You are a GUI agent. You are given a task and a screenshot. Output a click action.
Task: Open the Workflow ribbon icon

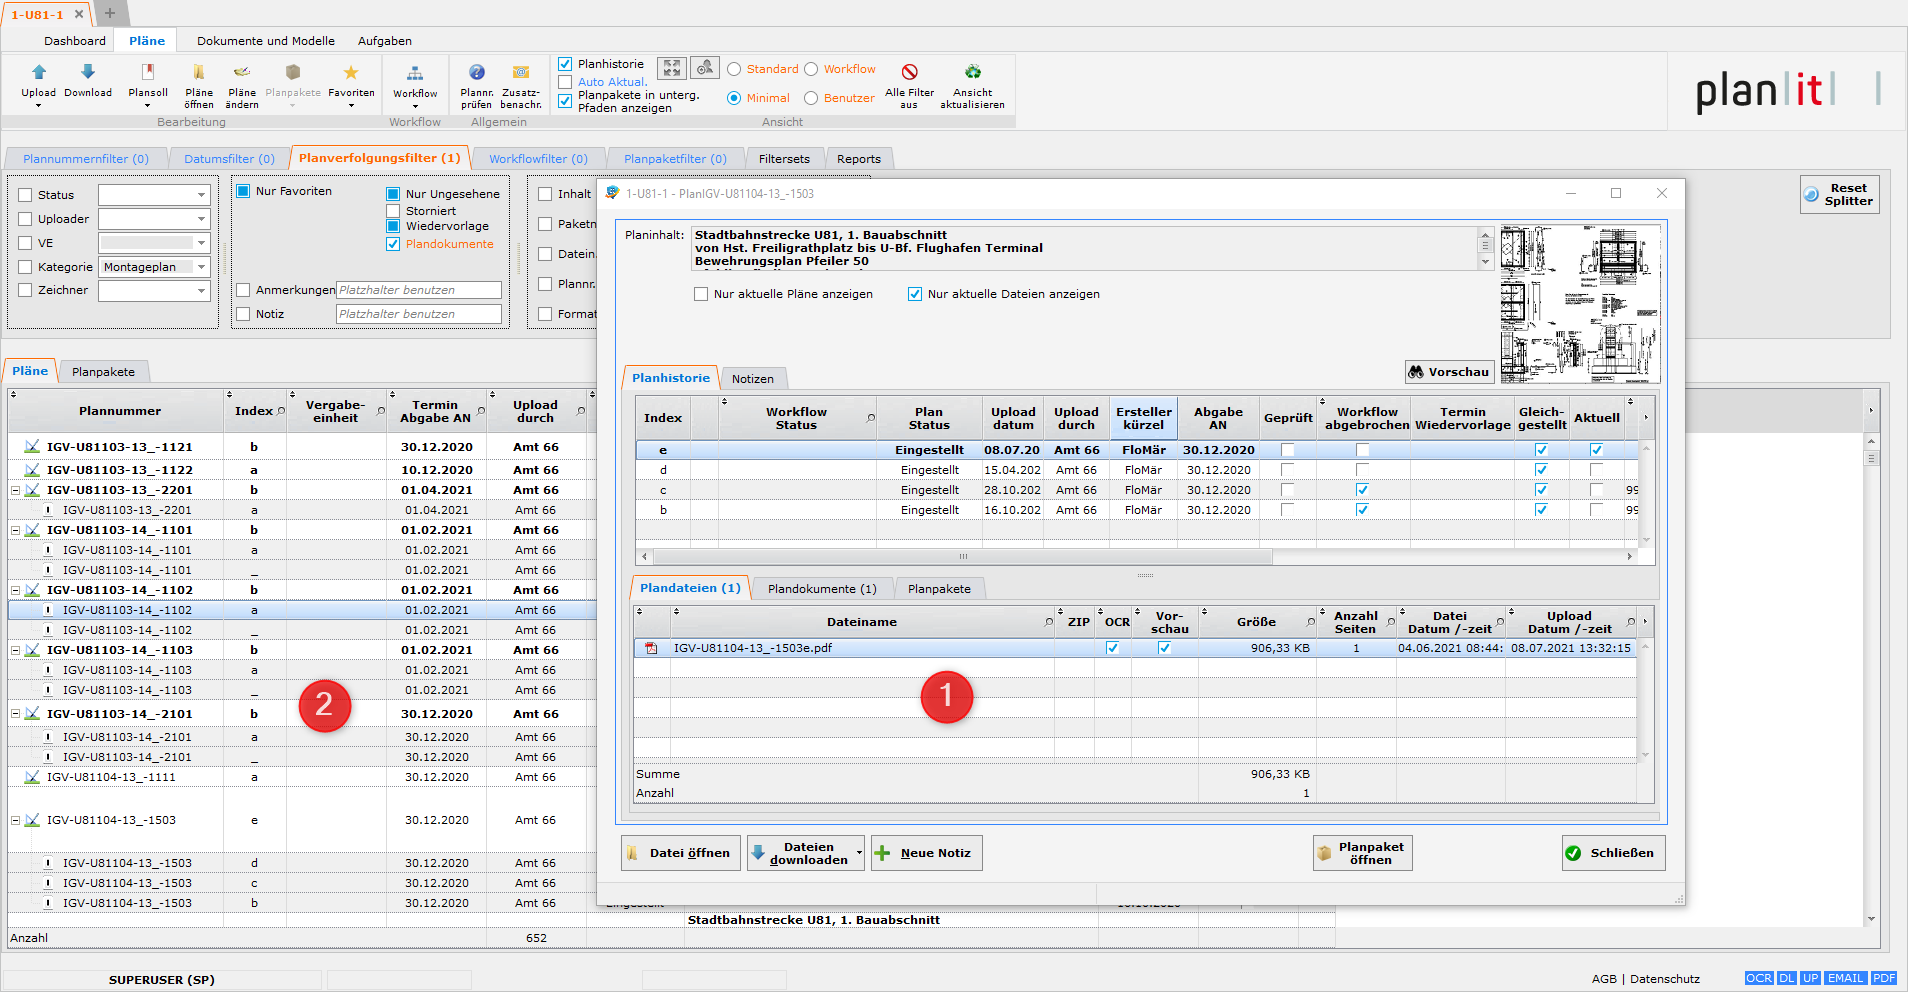pyautogui.click(x=415, y=75)
